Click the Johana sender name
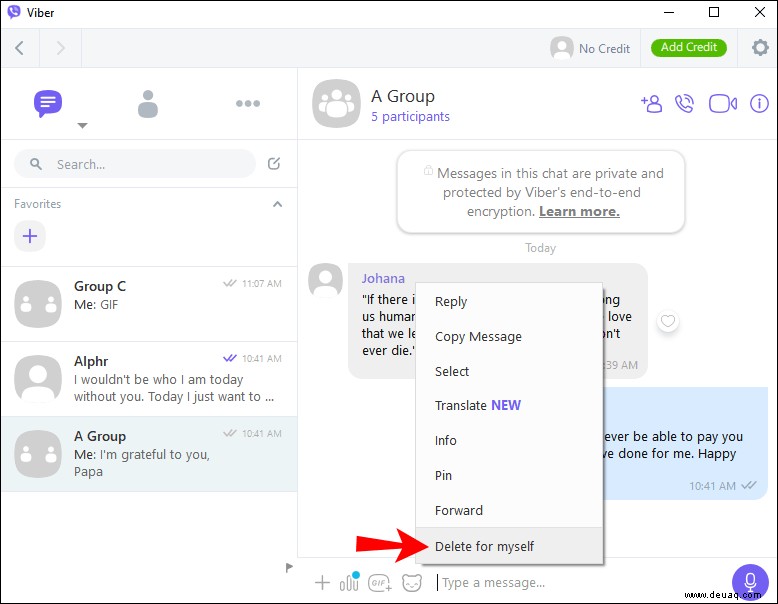Image resolution: width=778 pixels, height=604 pixels. (x=383, y=278)
